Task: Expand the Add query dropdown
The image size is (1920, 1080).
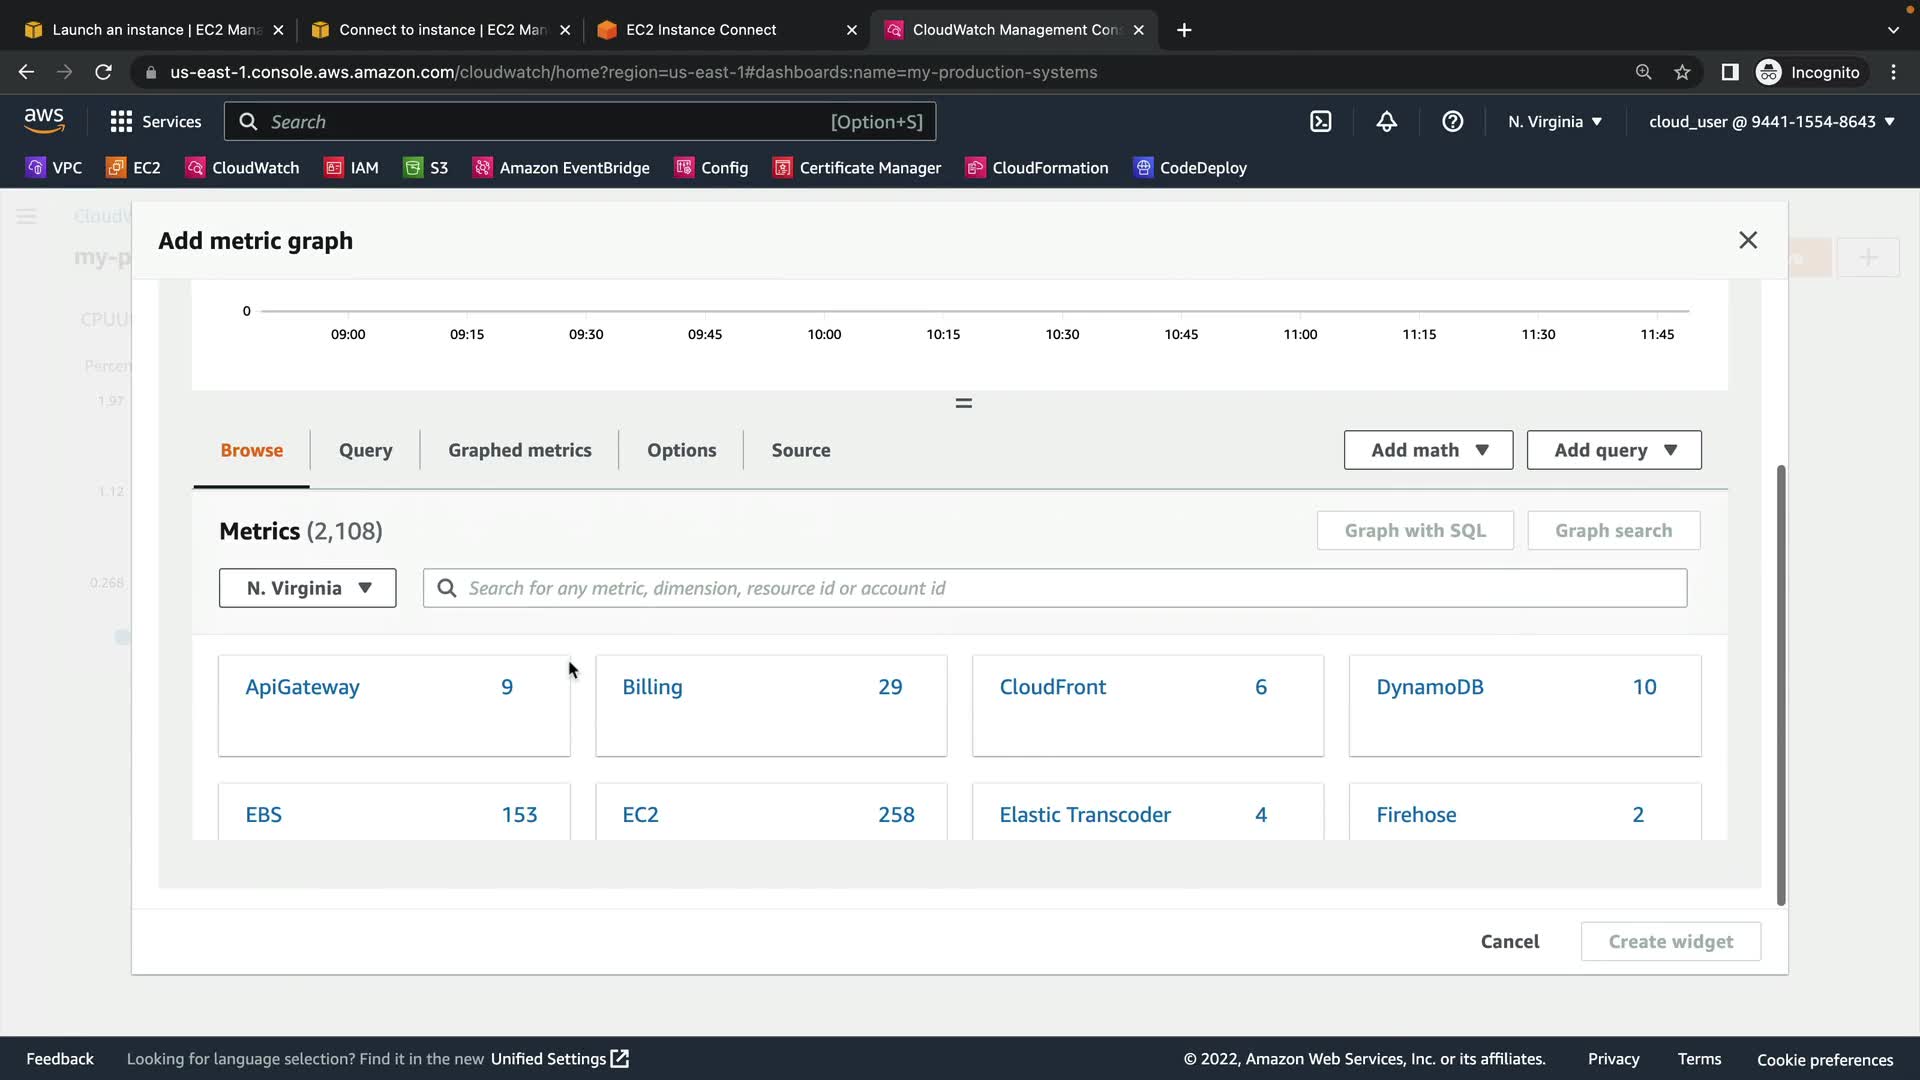Action: (x=1614, y=450)
